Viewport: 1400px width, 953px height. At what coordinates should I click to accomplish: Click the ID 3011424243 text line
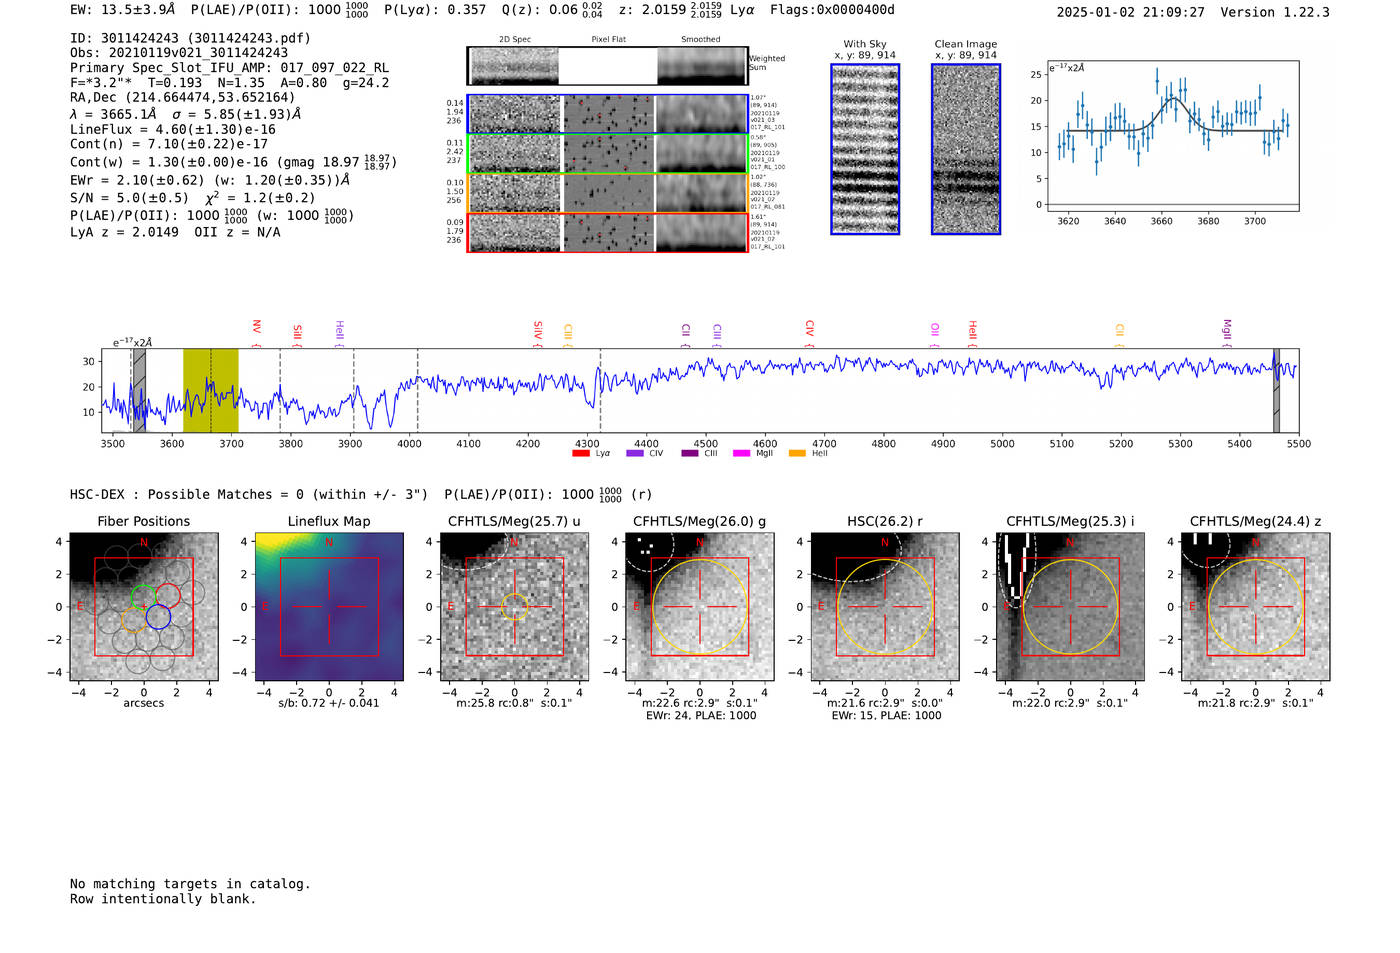[190, 38]
